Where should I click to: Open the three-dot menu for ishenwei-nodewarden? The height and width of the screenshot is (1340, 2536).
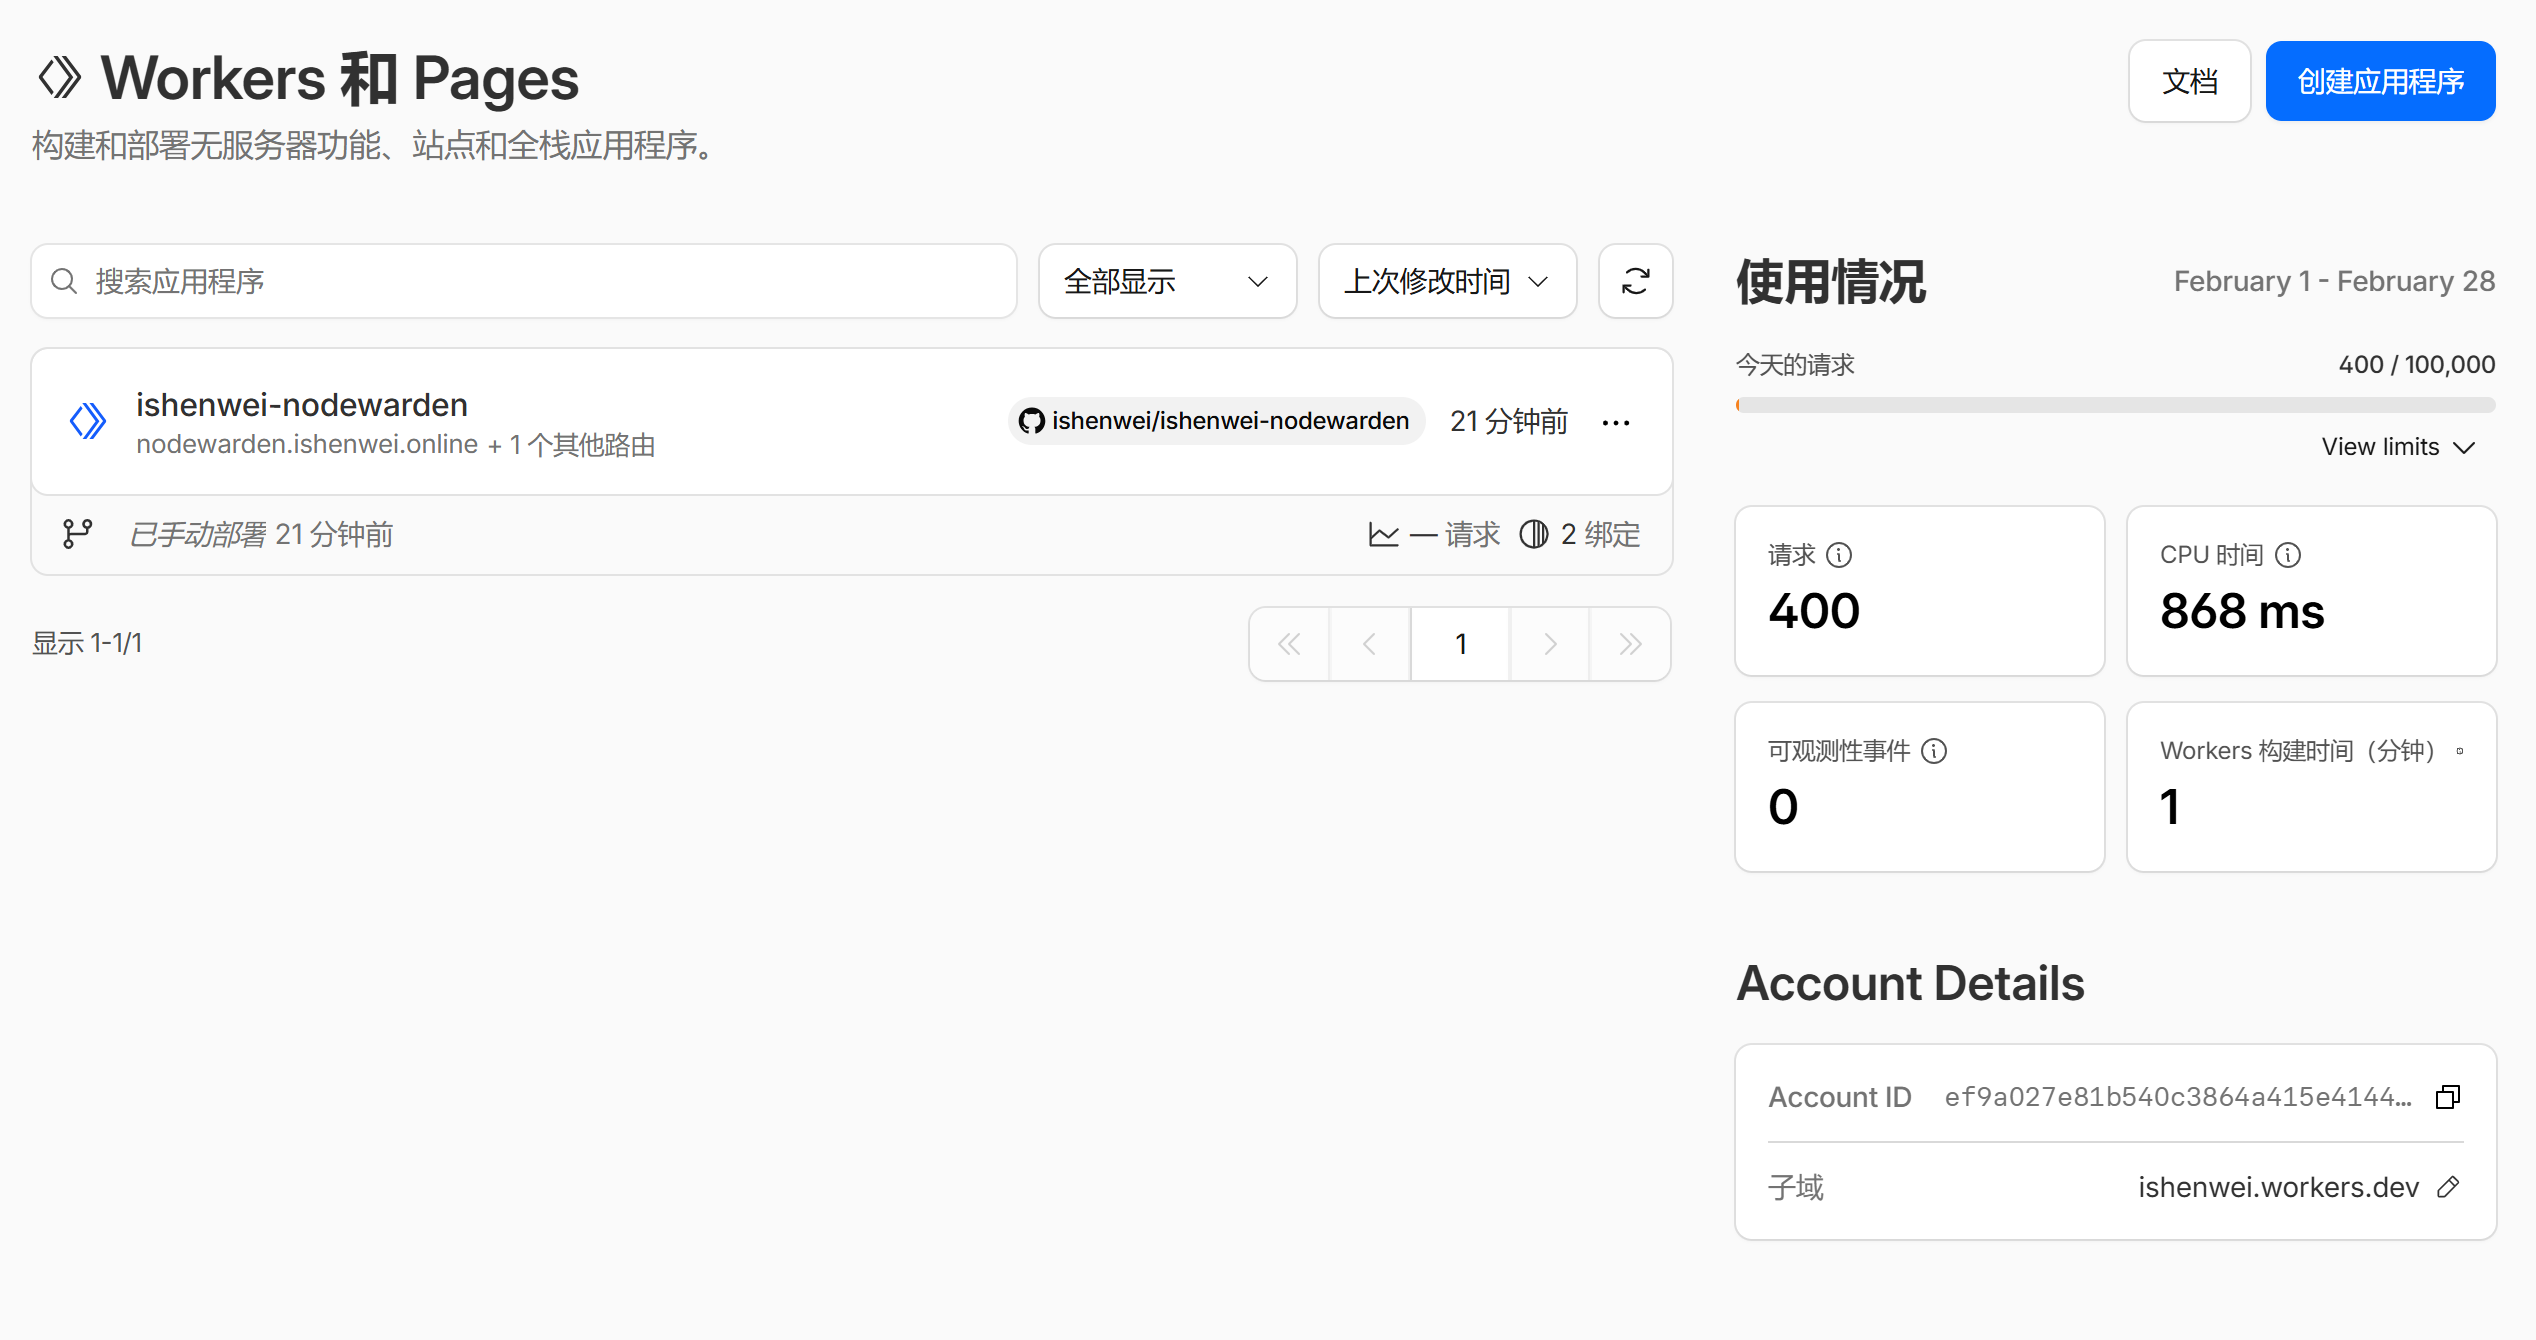coord(1615,423)
